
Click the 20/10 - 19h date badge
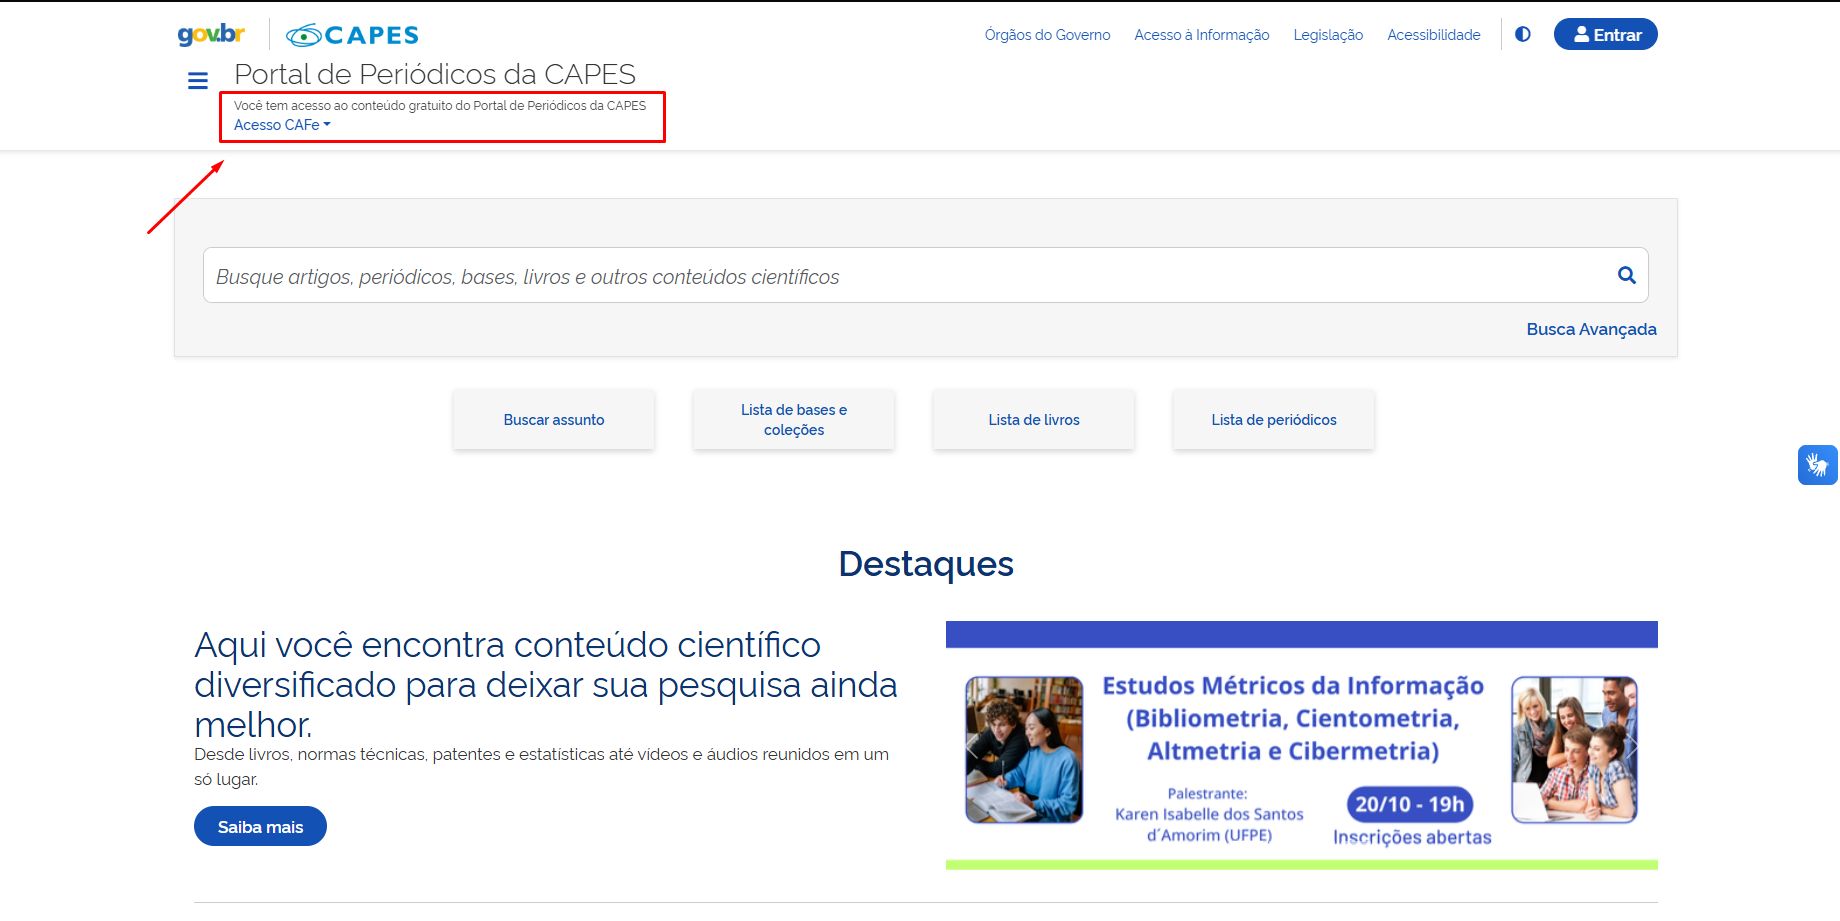coord(1410,804)
